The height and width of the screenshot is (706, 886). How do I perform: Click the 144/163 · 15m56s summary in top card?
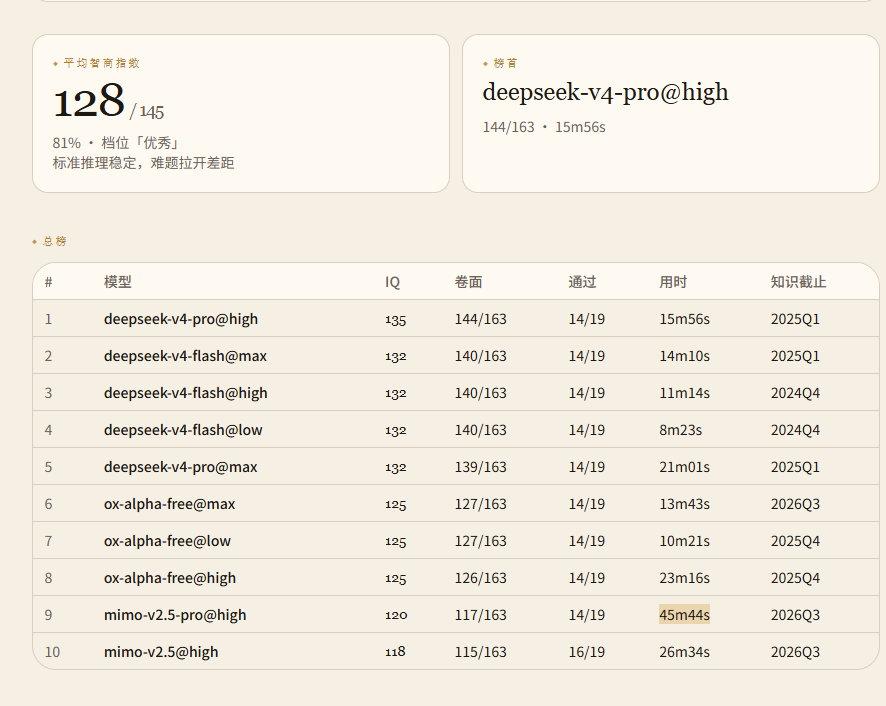[544, 127]
